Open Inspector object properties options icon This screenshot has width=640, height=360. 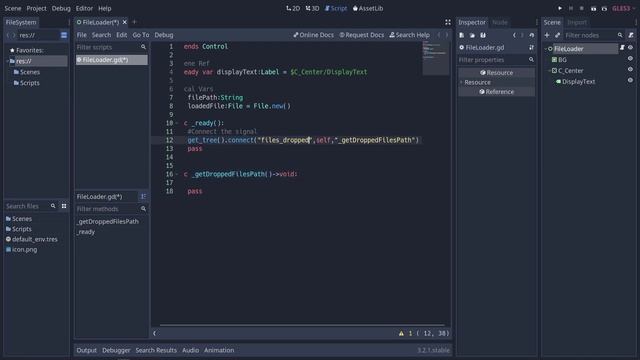(x=531, y=48)
